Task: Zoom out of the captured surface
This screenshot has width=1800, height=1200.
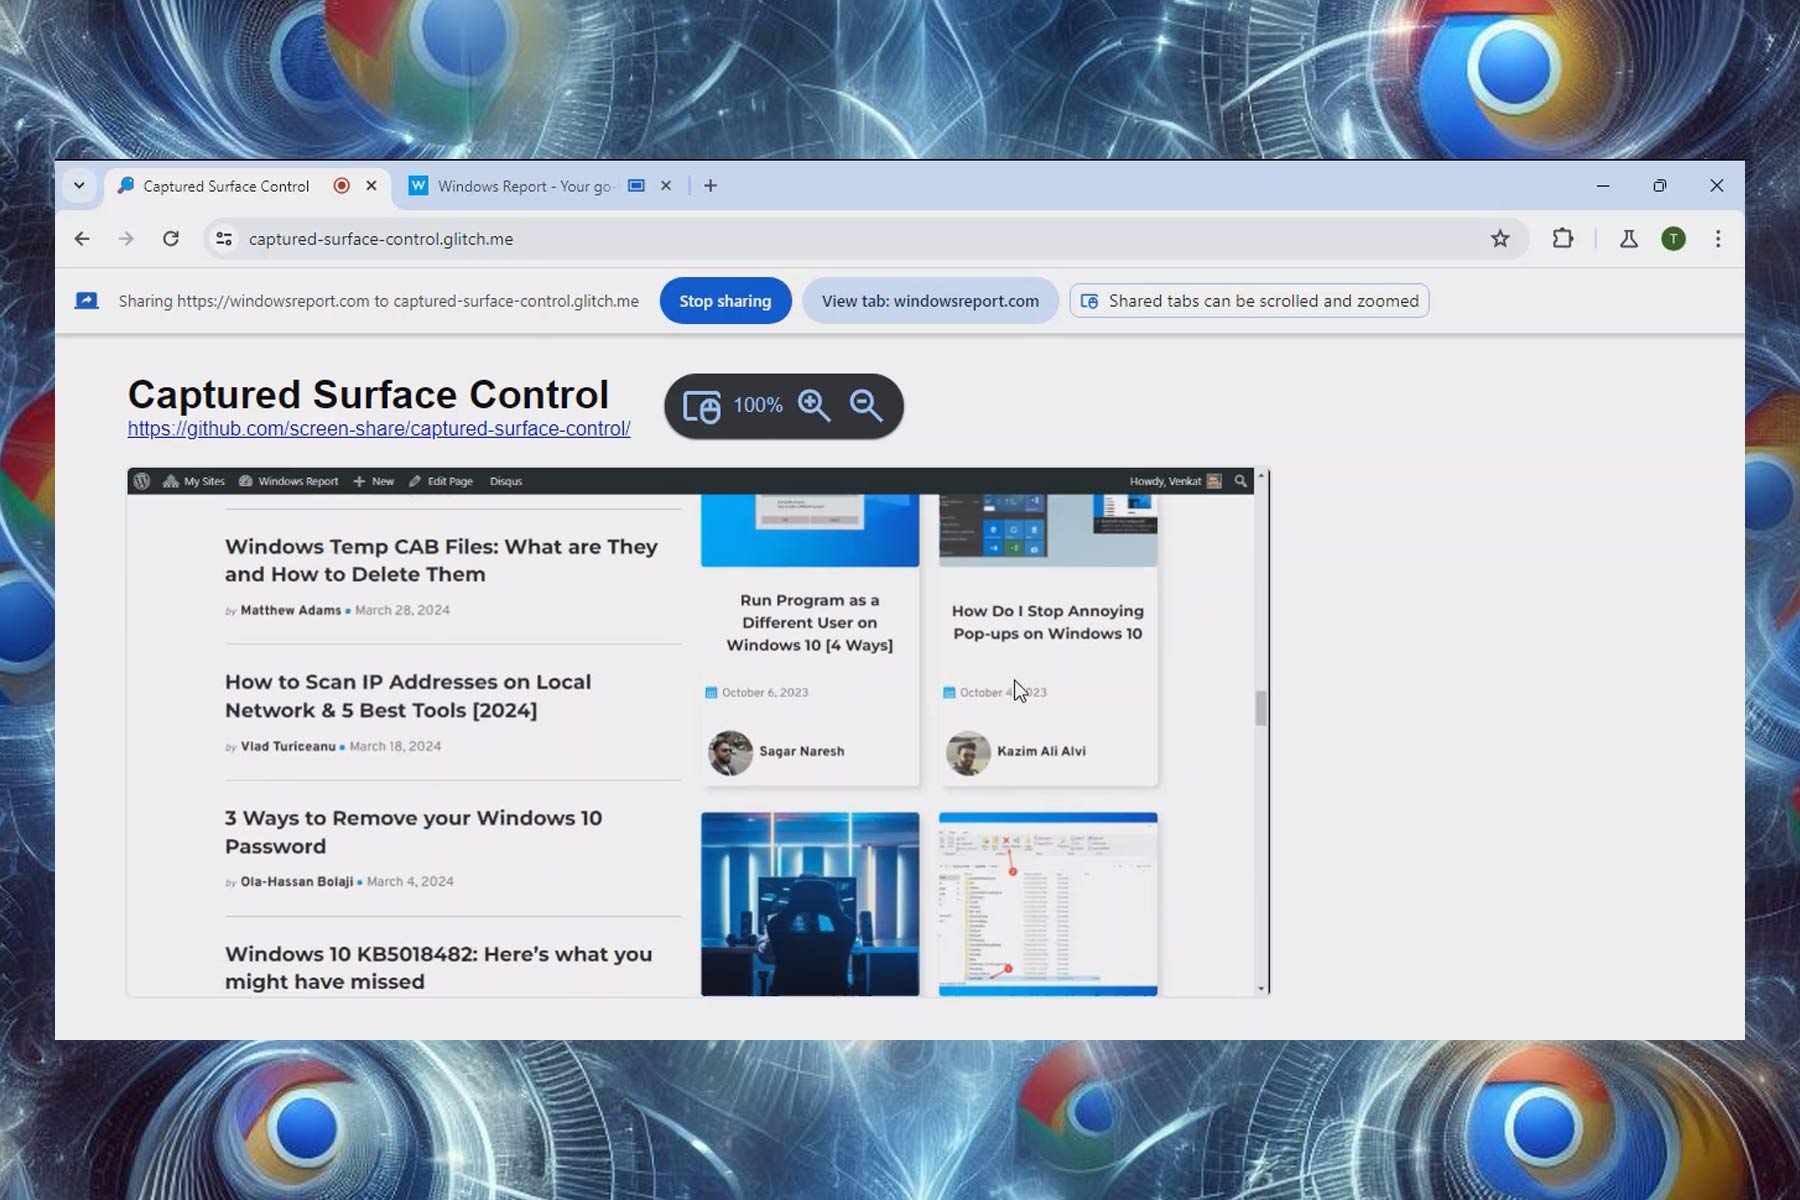Action: click(866, 406)
